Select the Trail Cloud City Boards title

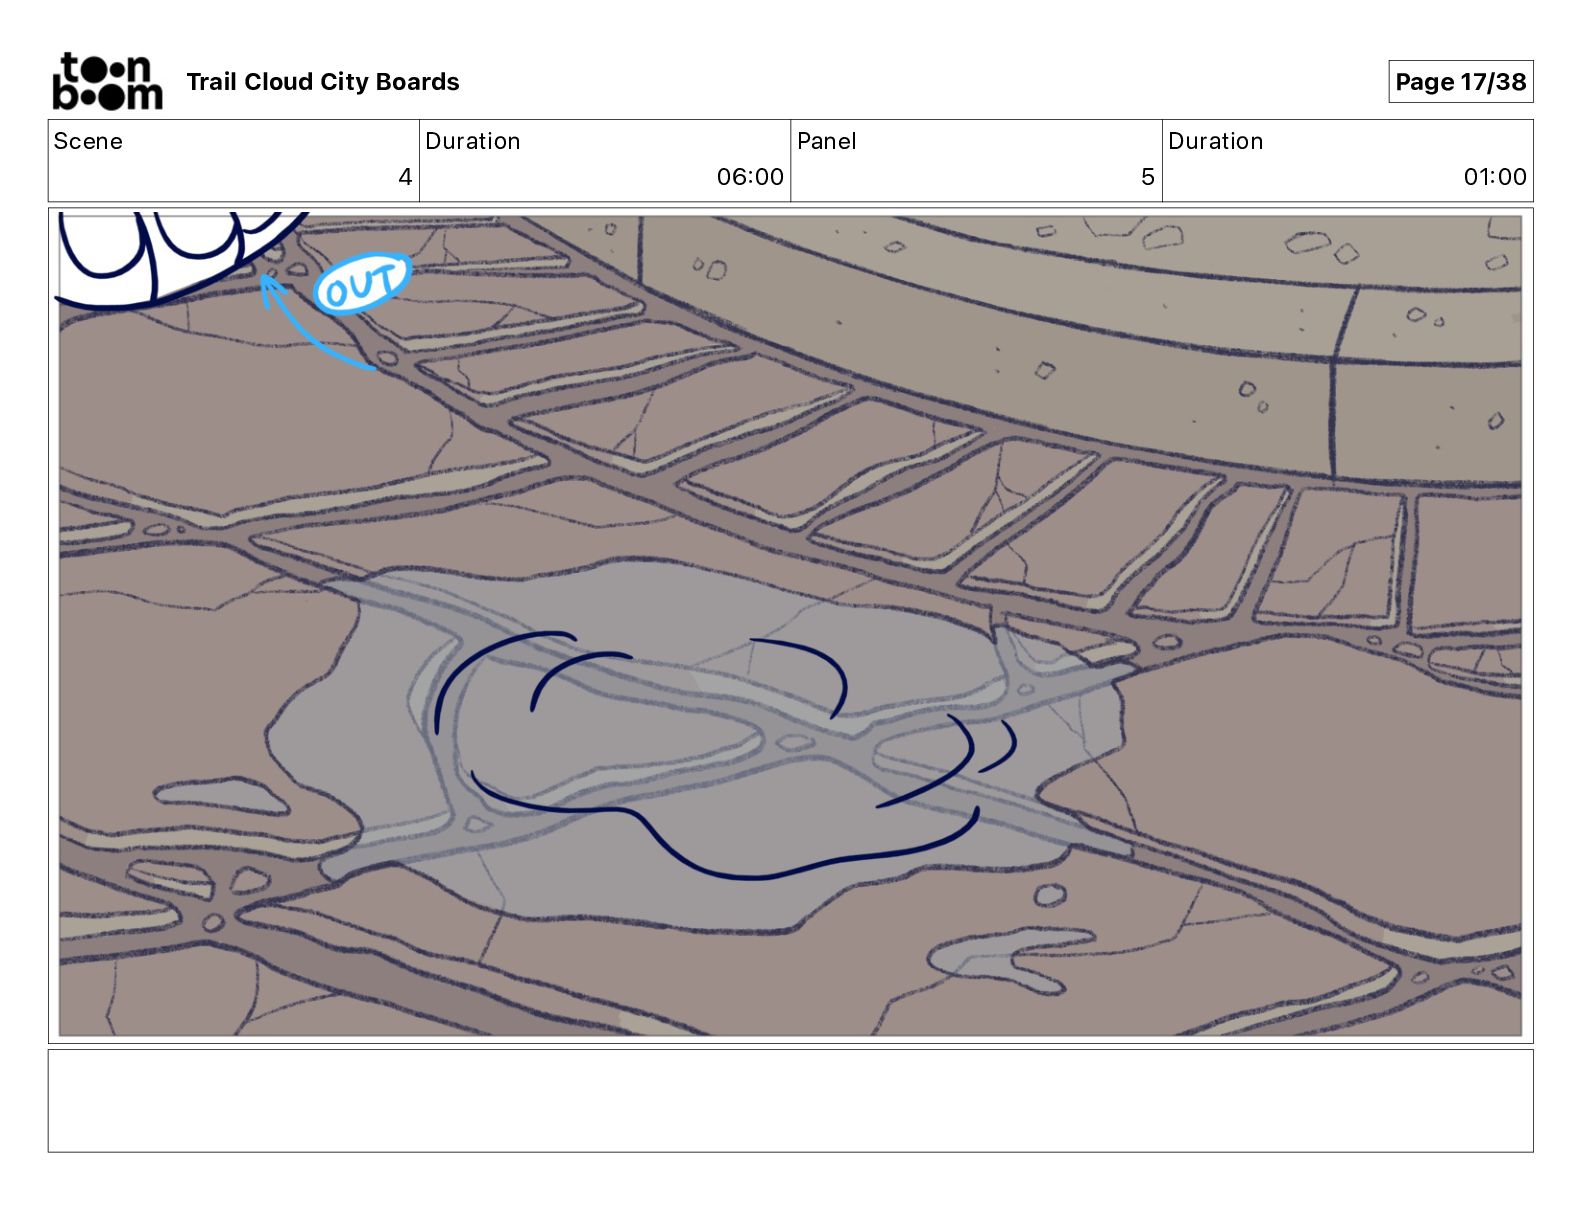click(322, 82)
